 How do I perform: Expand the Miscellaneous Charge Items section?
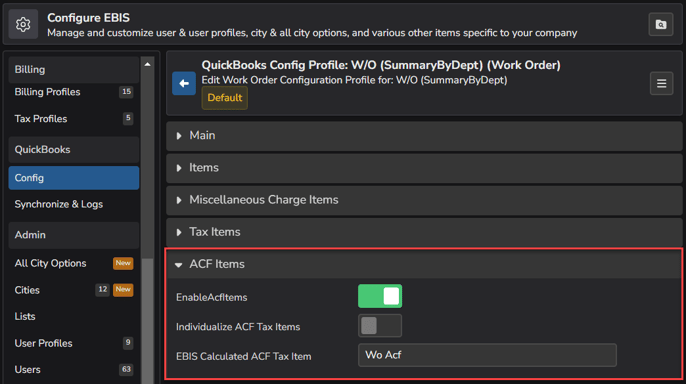[424, 200]
